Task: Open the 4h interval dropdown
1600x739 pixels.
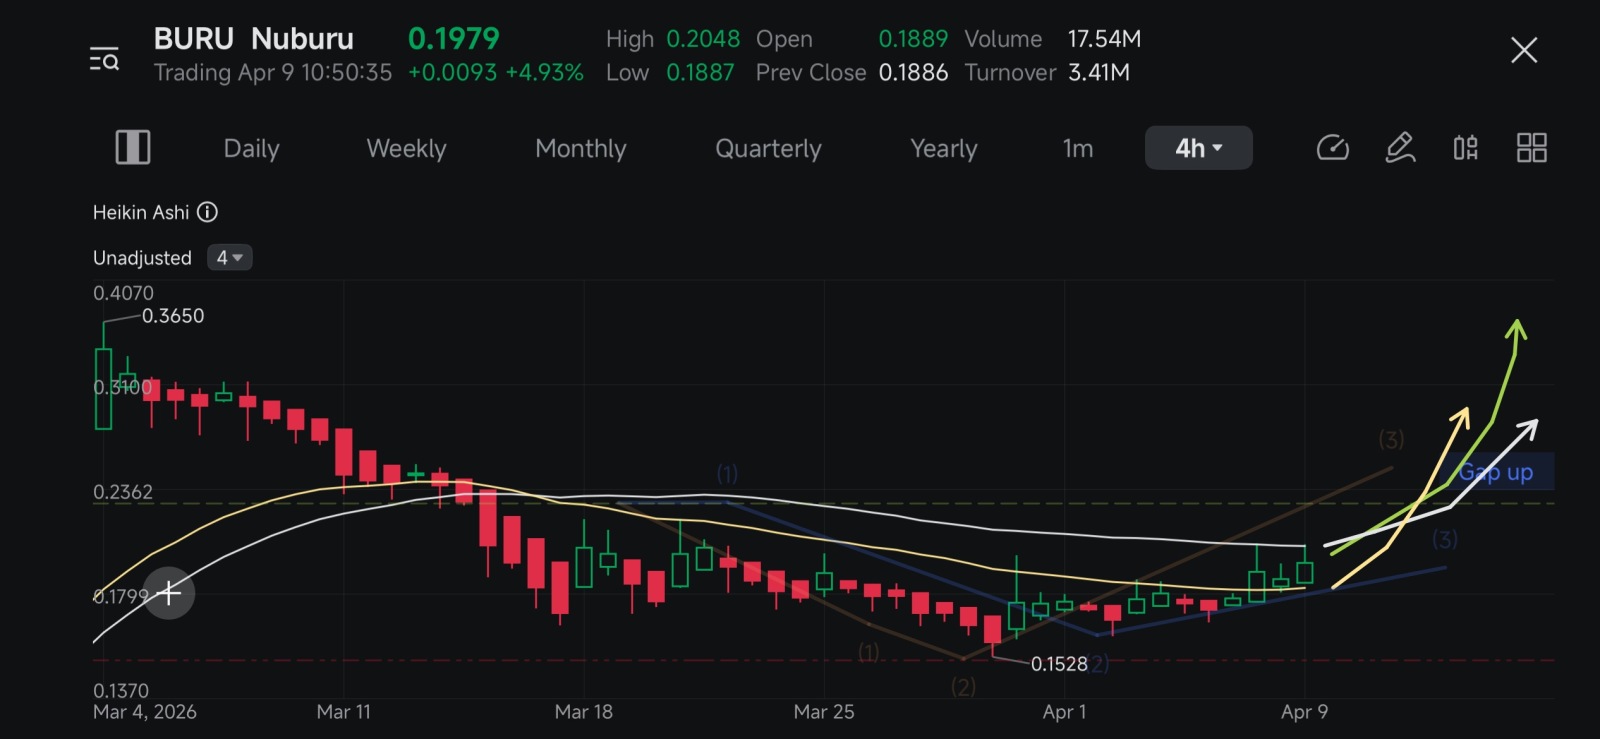Action: (x=1198, y=148)
